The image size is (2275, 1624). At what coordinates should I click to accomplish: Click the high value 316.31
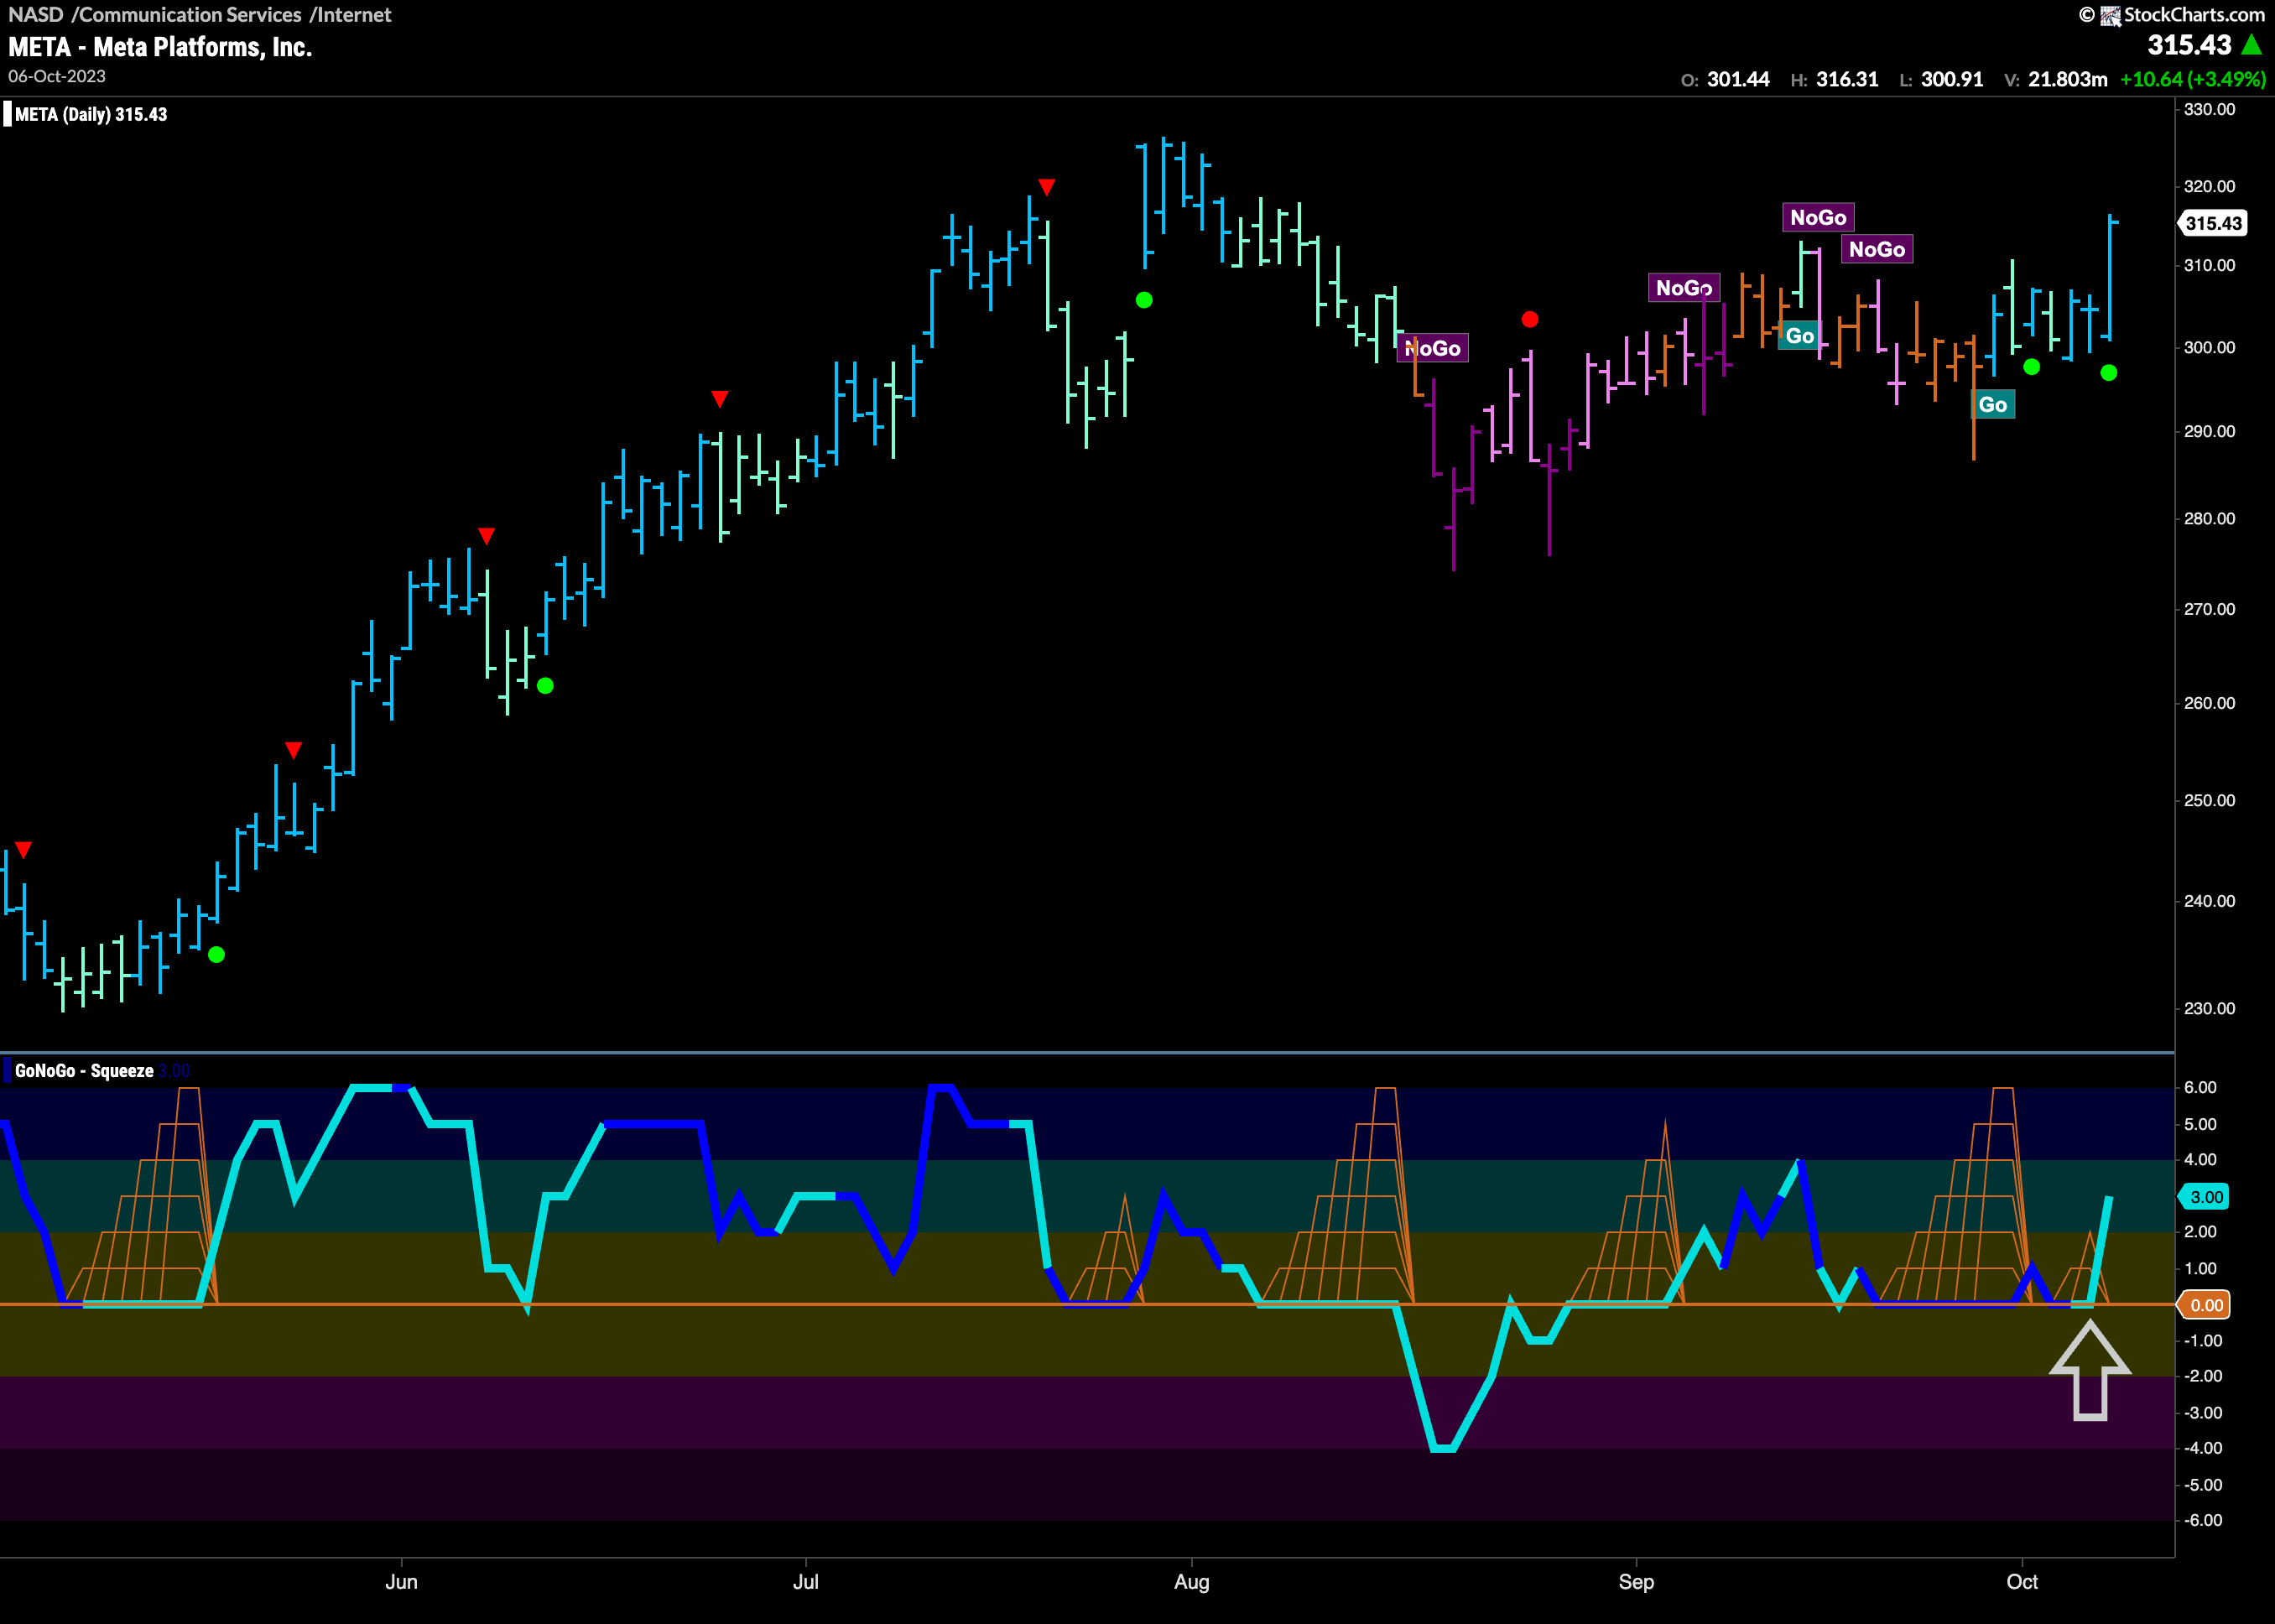click(1847, 79)
